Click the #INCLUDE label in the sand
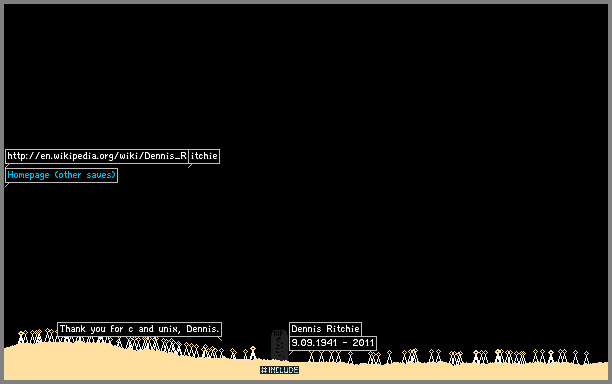The width and height of the screenshot is (612, 384). [279, 370]
